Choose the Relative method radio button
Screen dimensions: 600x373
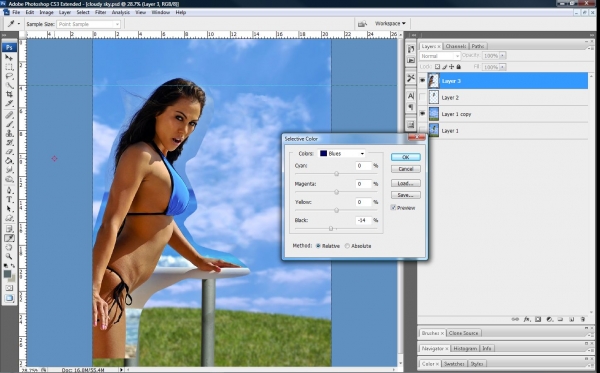318,246
